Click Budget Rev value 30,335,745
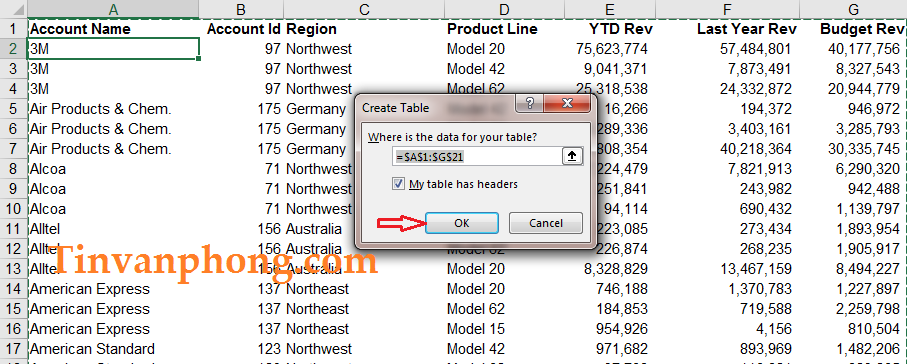This screenshot has width=907, height=364. tap(864, 149)
